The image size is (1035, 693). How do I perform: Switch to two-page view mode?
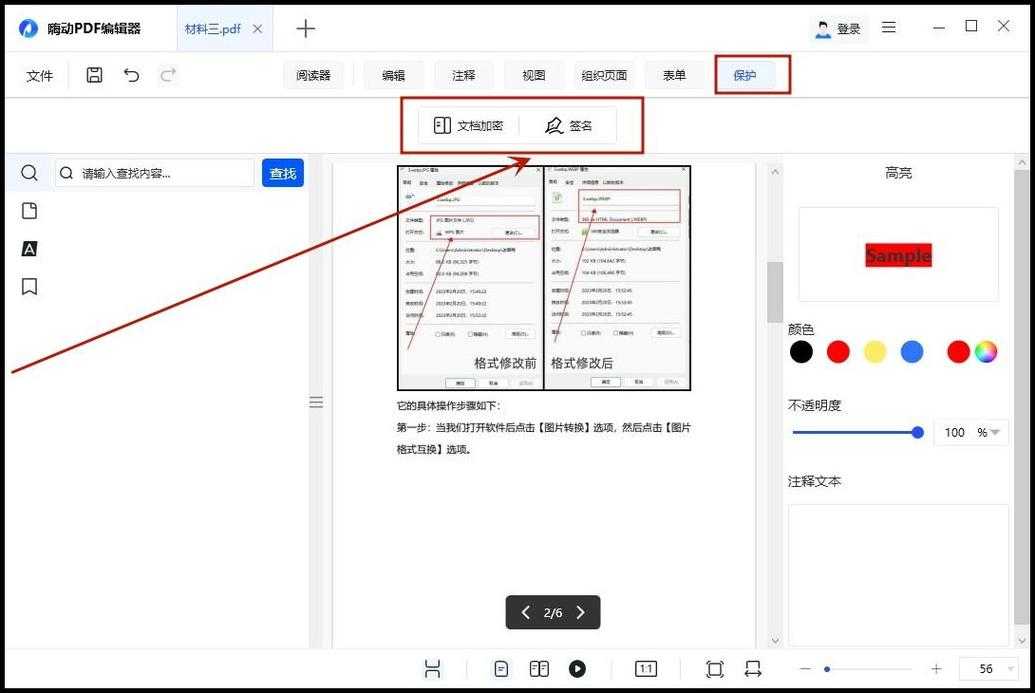pos(539,668)
